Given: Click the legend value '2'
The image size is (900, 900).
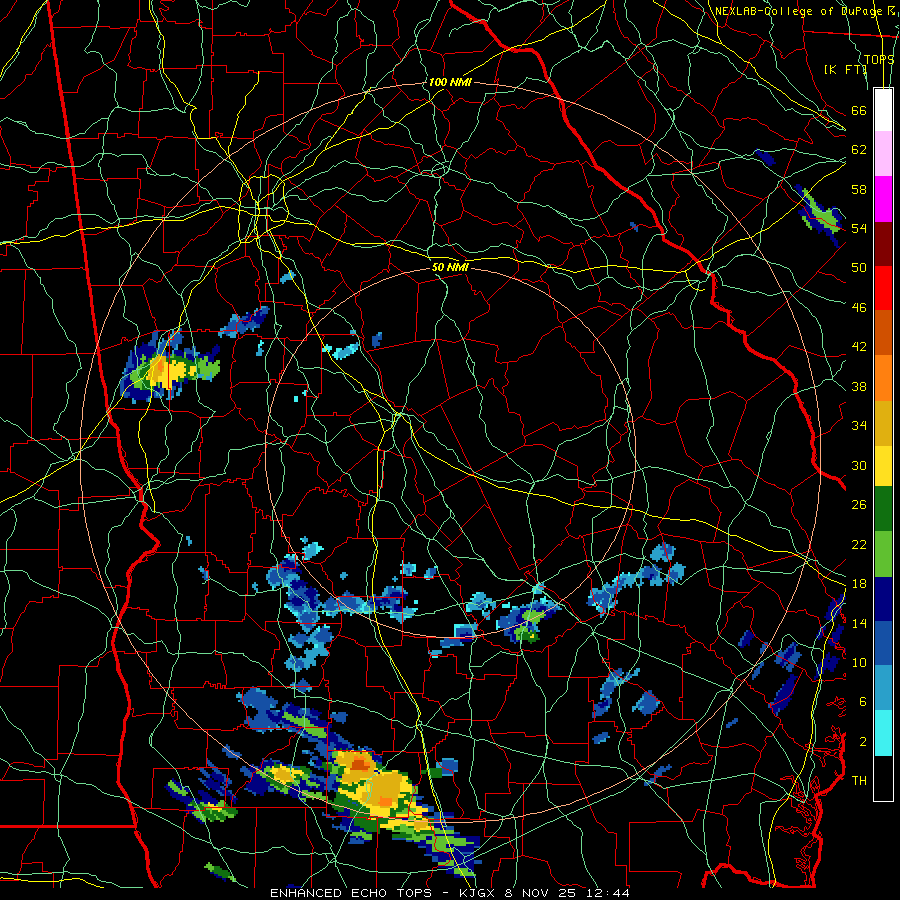Looking at the screenshot, I should click(863, 742).
